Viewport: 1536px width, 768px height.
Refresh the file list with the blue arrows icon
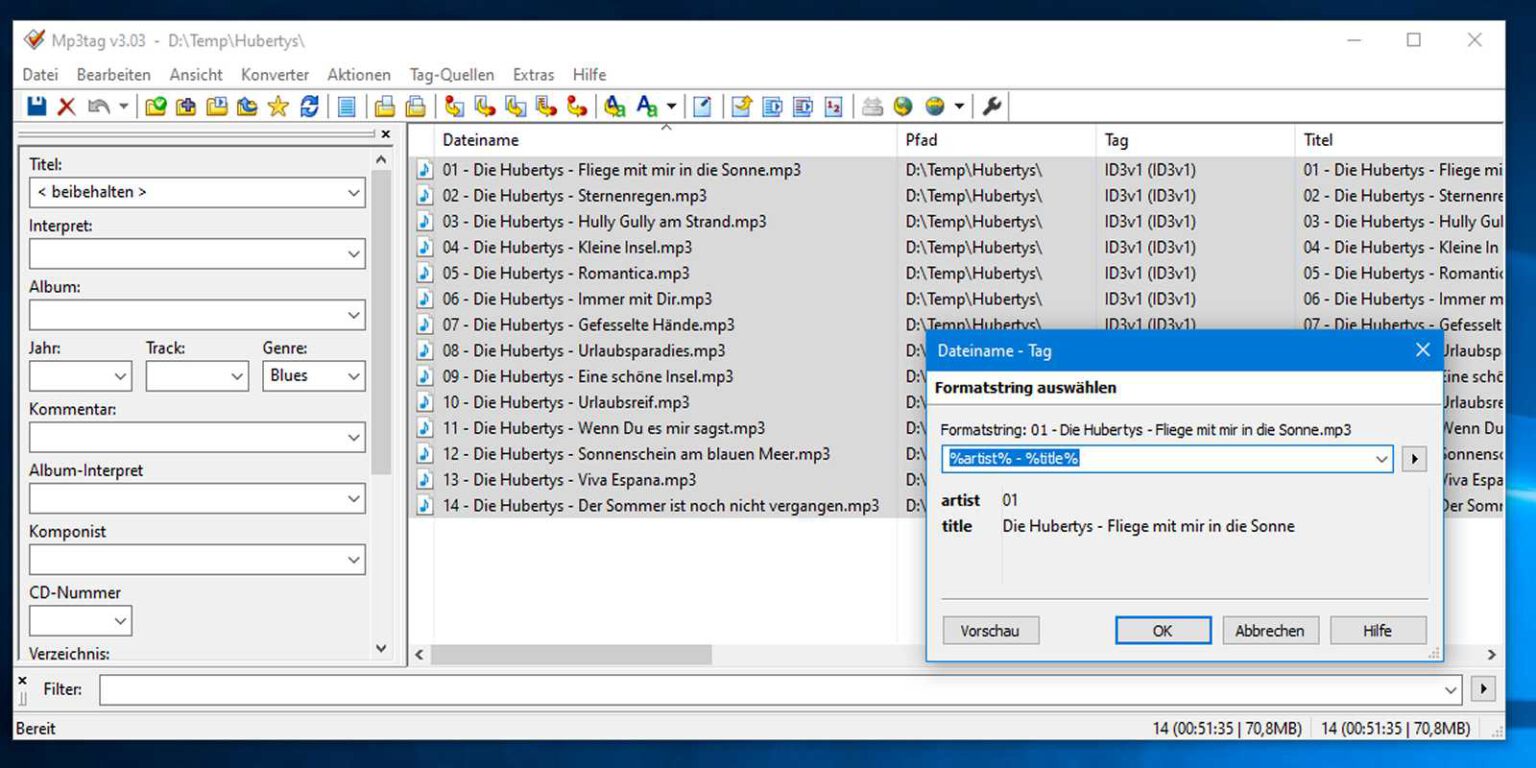(x=308, y=105)
